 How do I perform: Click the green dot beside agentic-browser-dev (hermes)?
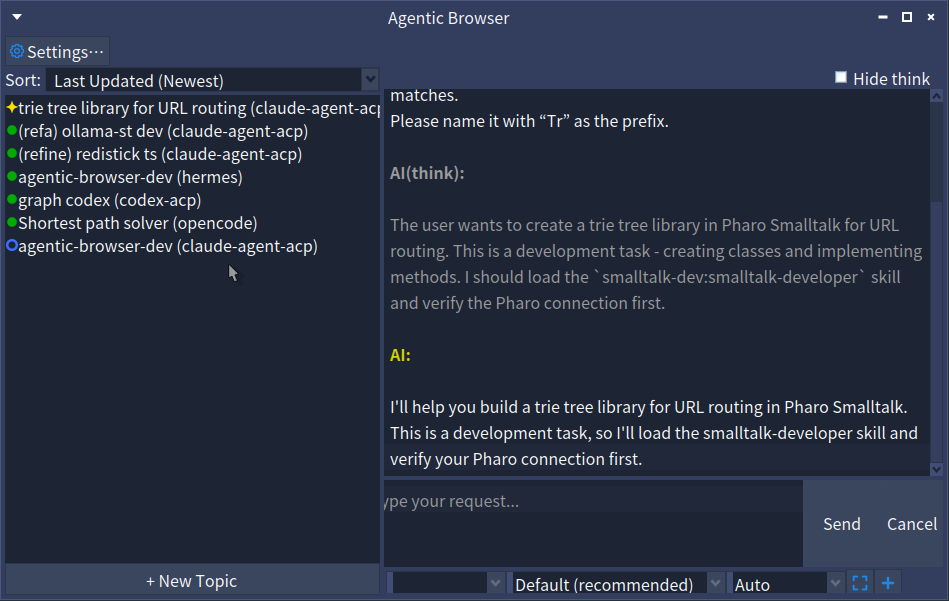[11, 177]
